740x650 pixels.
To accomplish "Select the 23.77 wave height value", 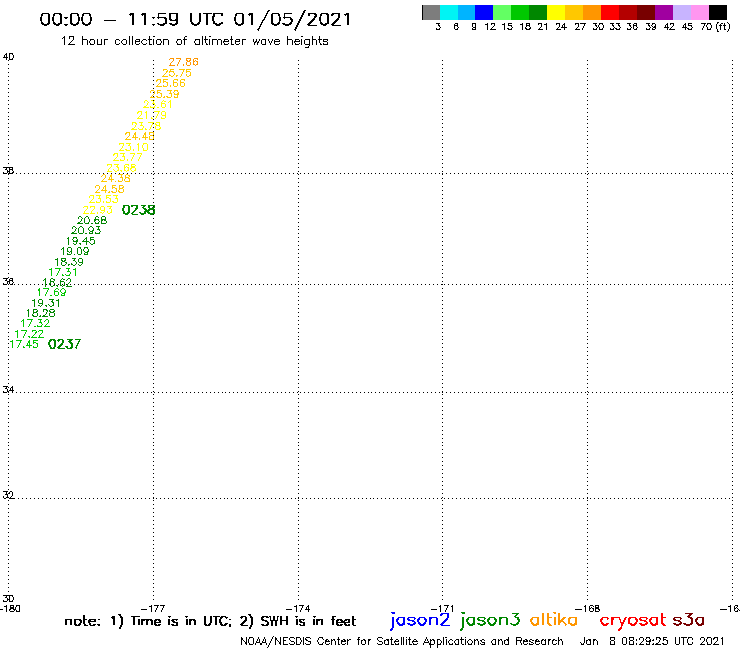I will [127, 157].
